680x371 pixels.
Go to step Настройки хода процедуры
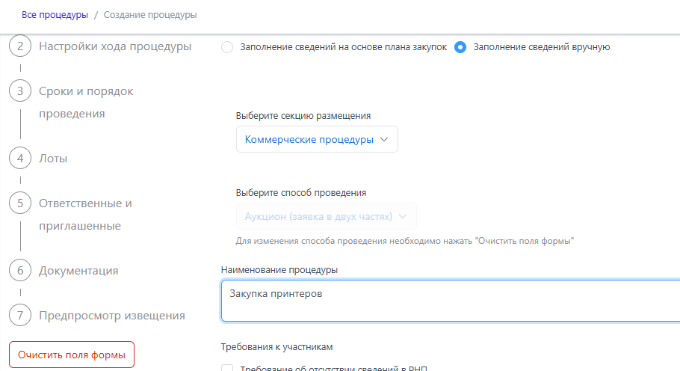point(115,46)
